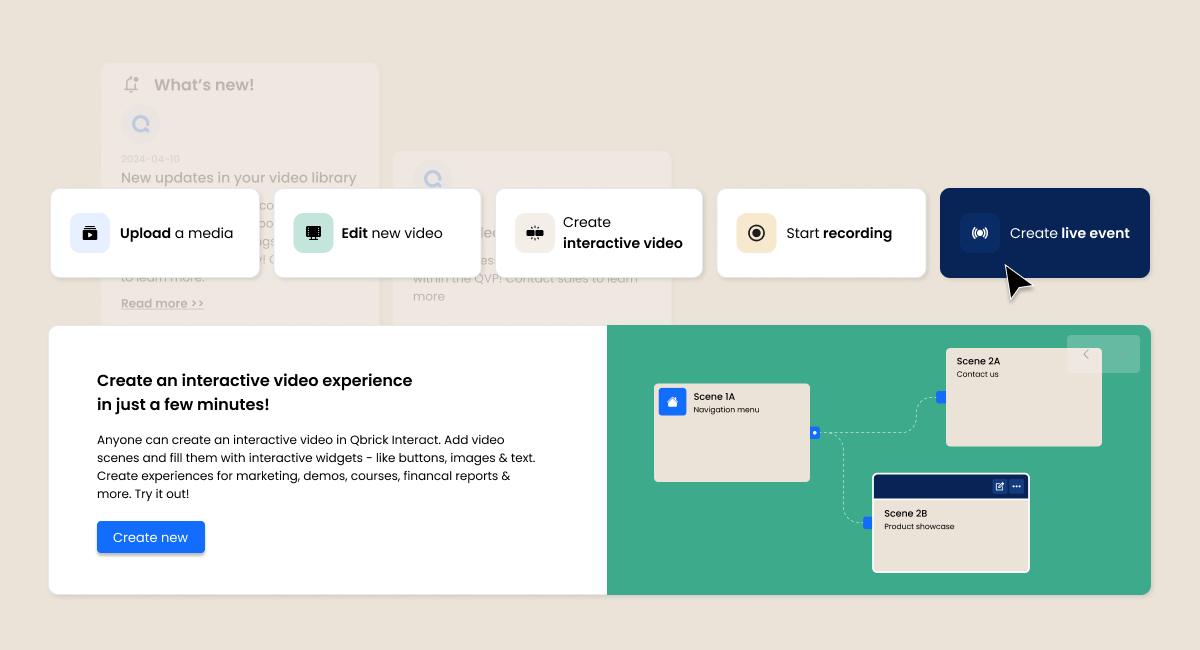
Task: Select the Create interactive video widget icon
Action: pyautogui.click(x=536, y=232)
